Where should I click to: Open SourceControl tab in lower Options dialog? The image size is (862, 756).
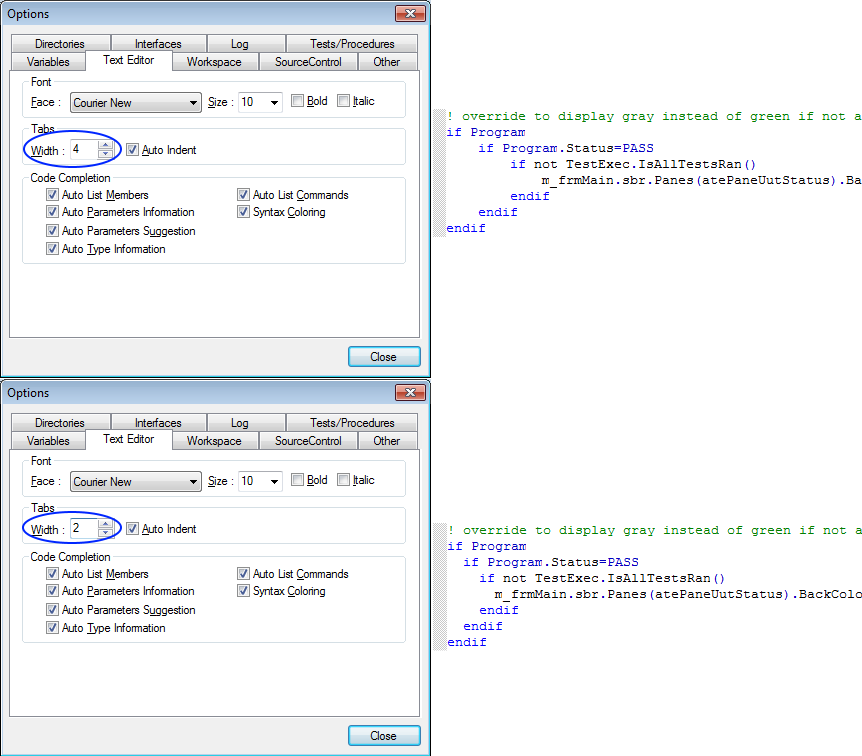click(x=308, y=440)
